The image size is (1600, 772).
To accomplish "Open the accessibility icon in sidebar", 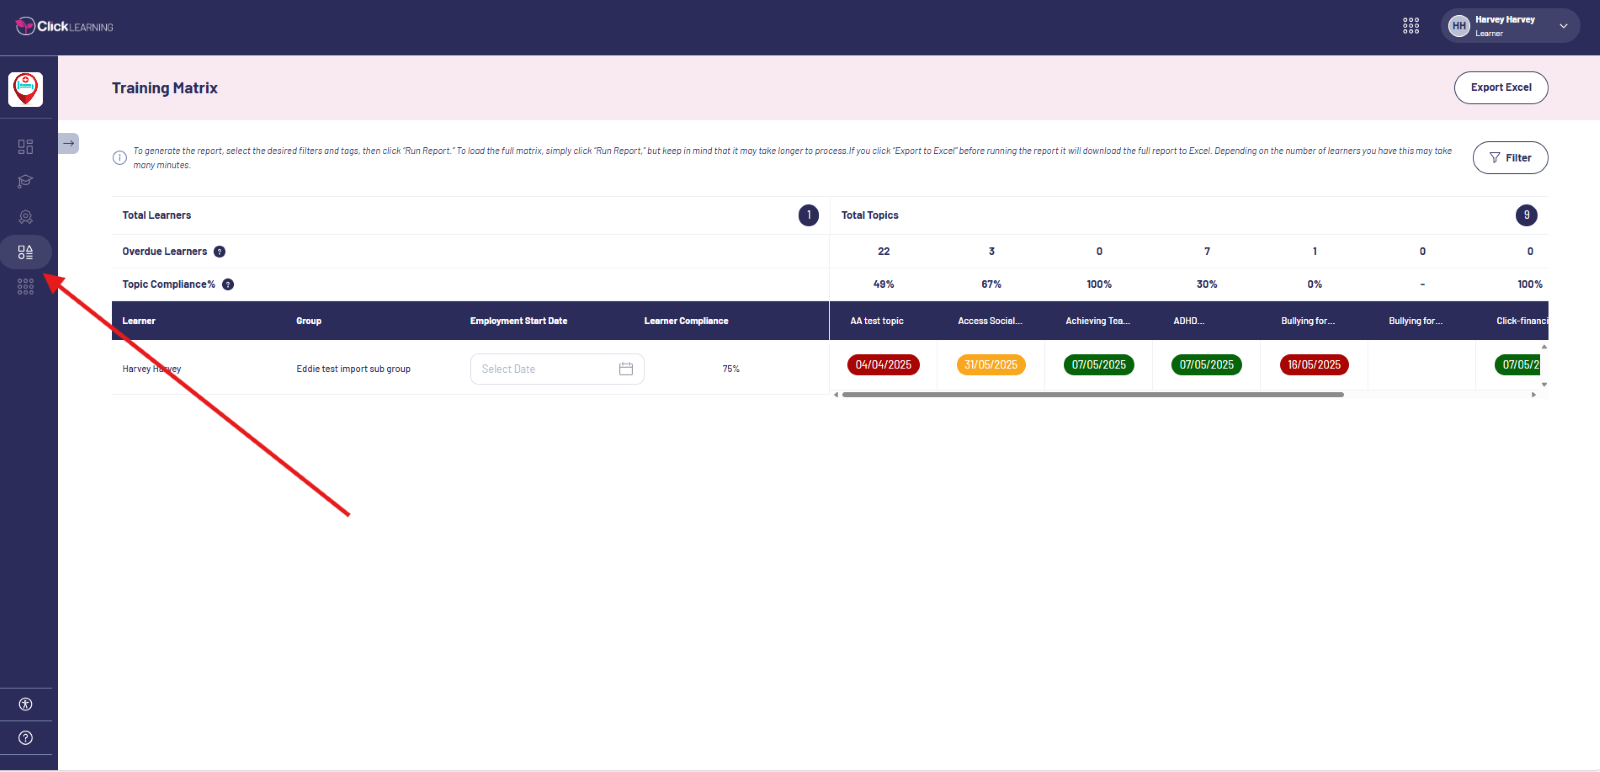I will click(x=26, y=704).
